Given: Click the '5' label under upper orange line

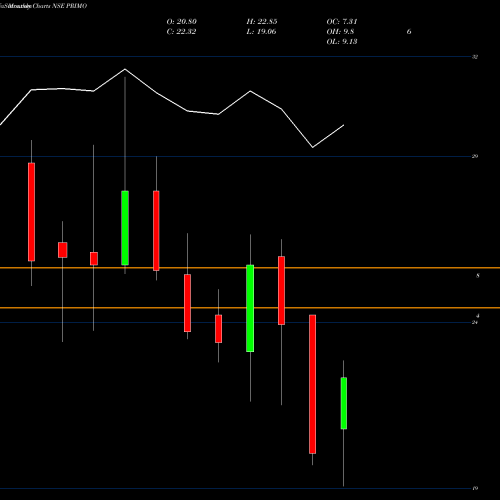Looking at the screenshot, I should (x=478, y=276).
